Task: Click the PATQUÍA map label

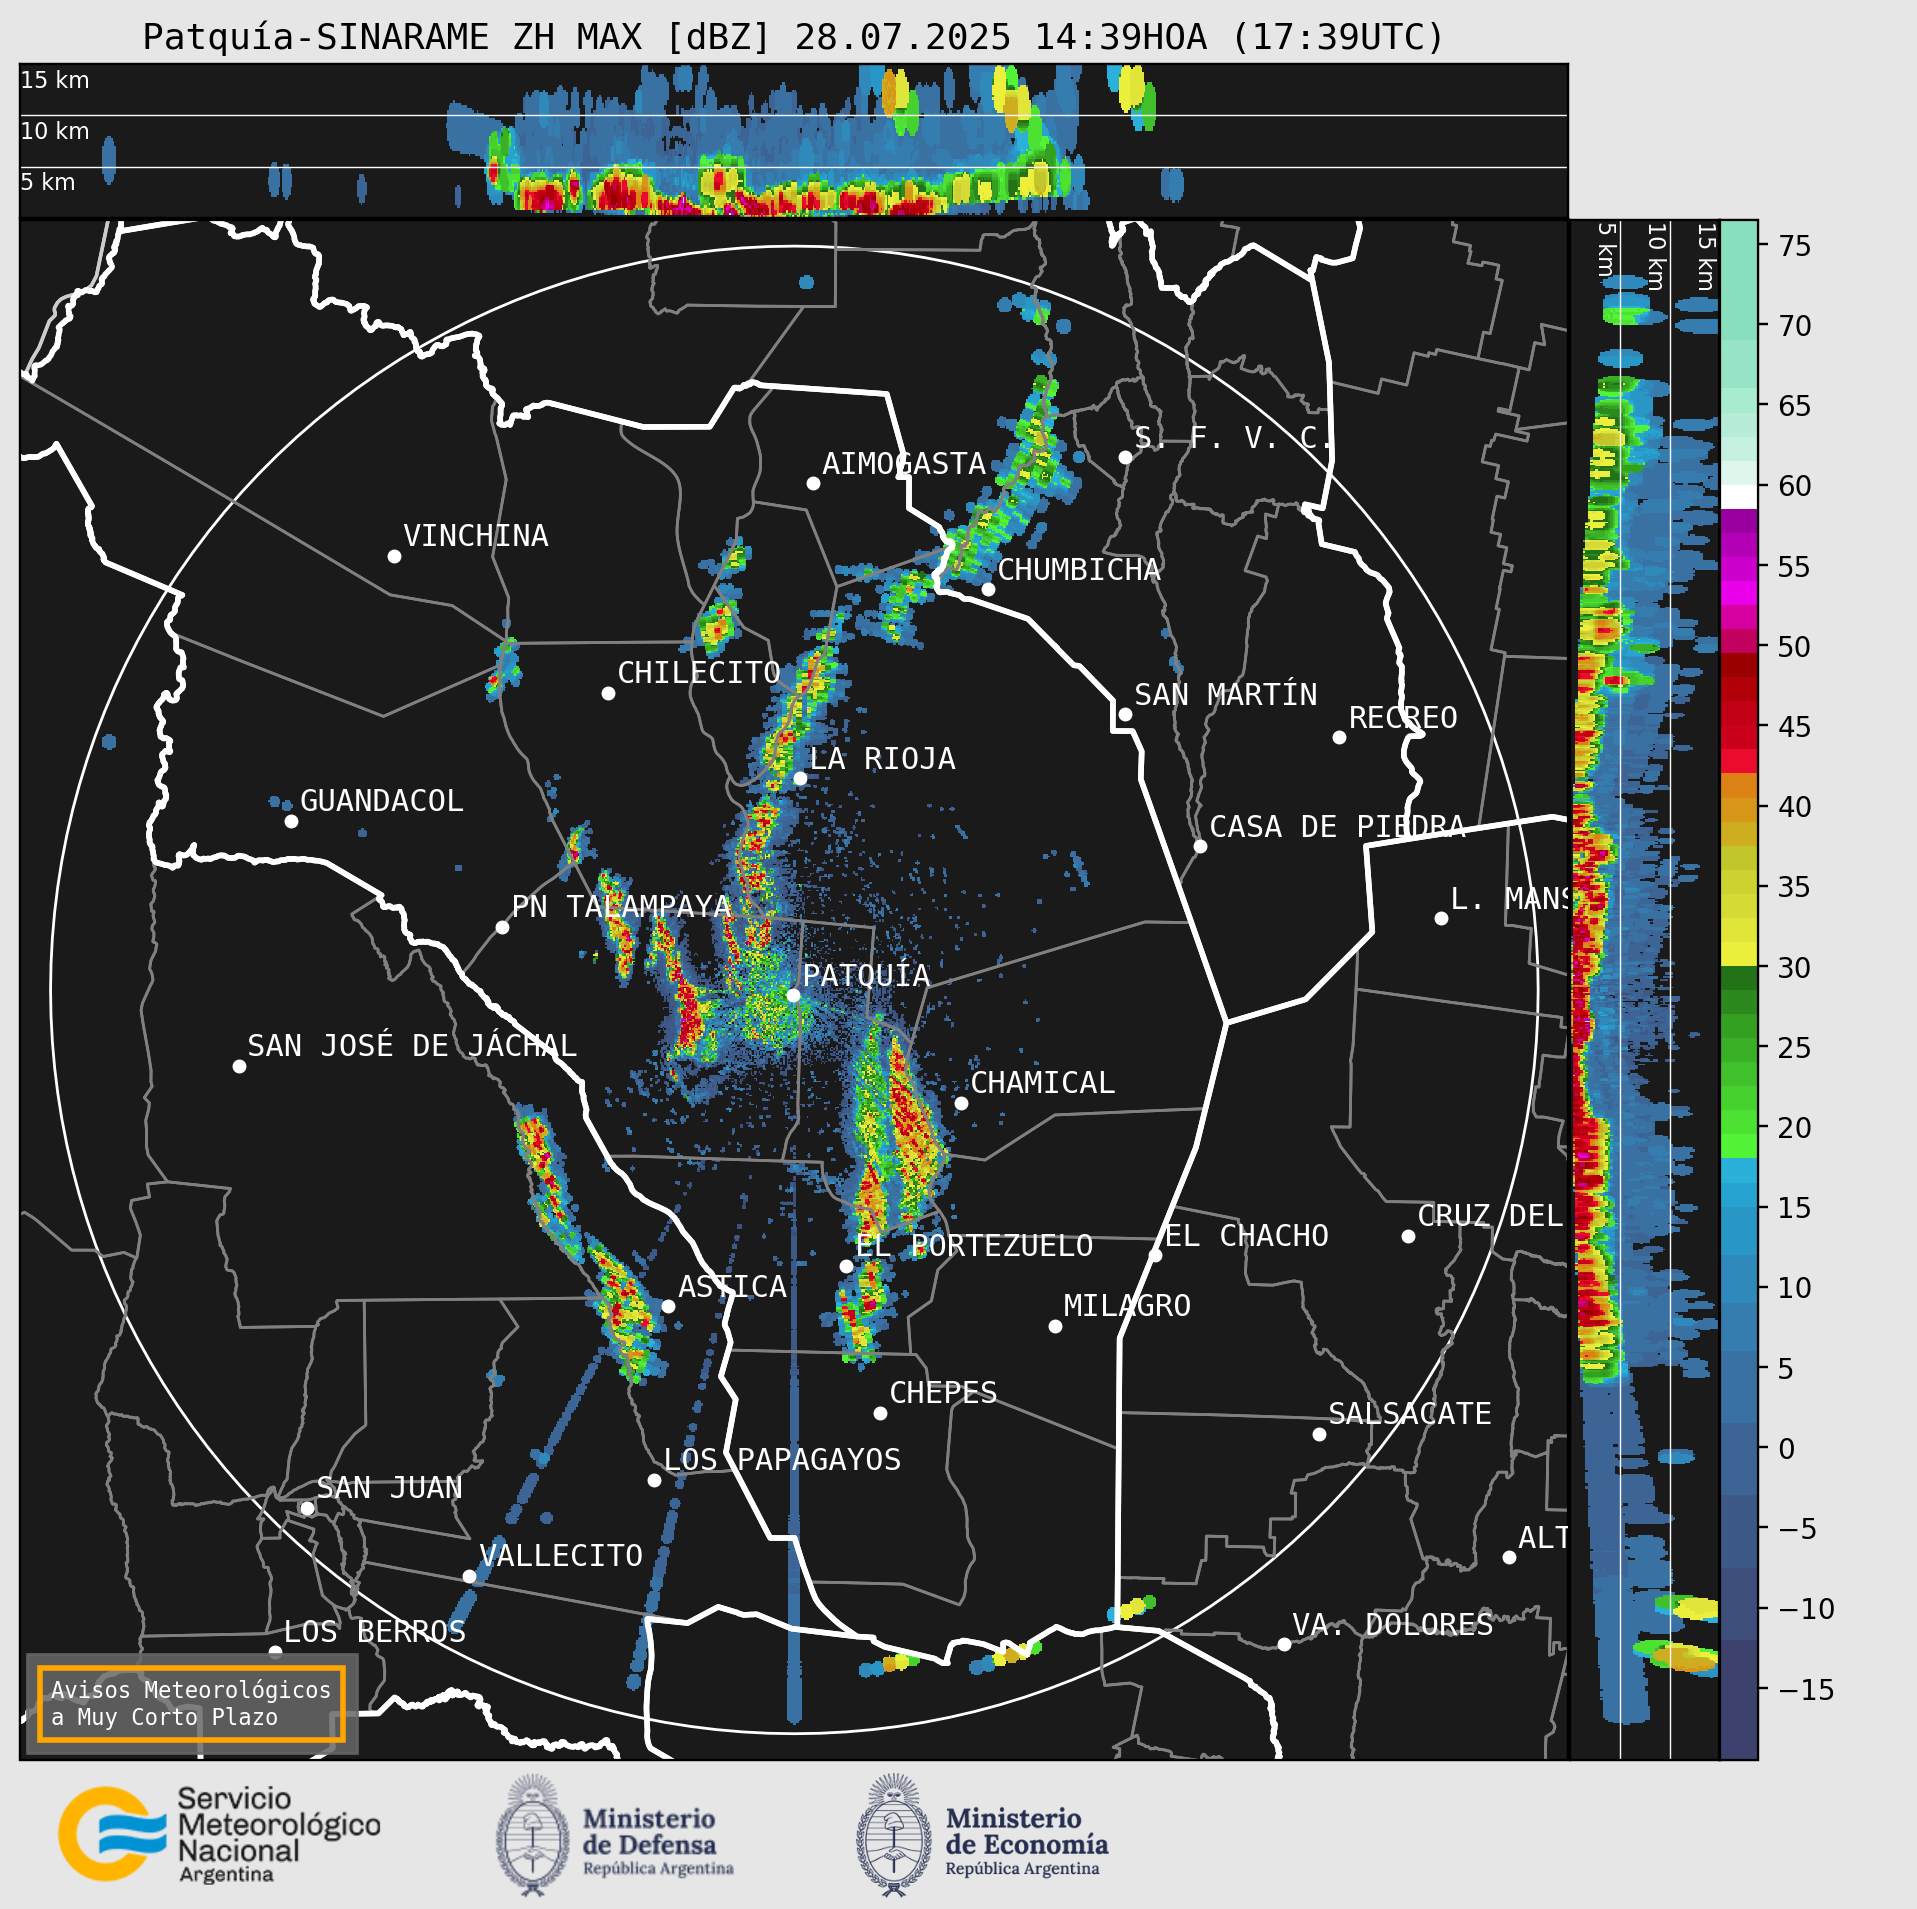Action: point(866,976)
